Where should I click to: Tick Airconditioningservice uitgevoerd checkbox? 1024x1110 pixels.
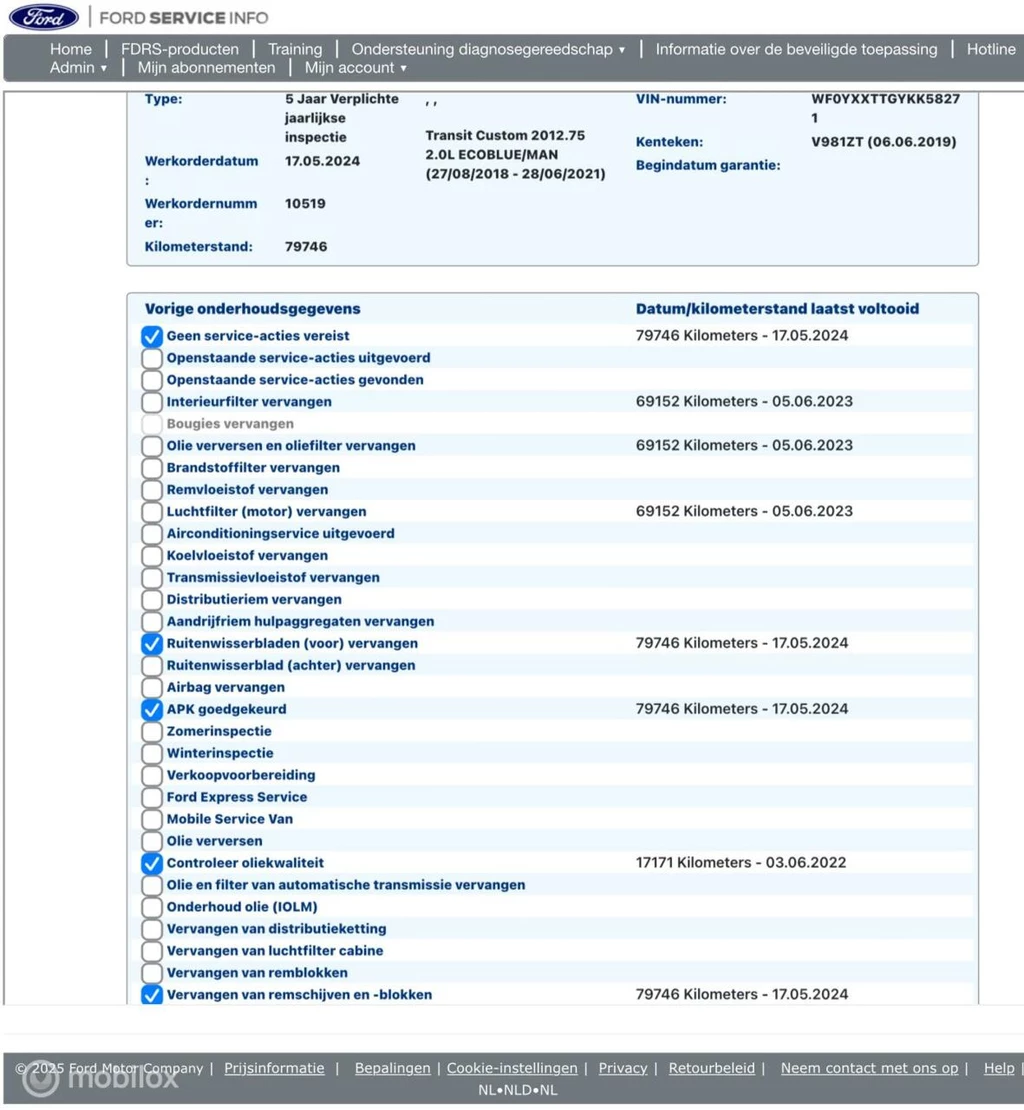coord(151,534)
